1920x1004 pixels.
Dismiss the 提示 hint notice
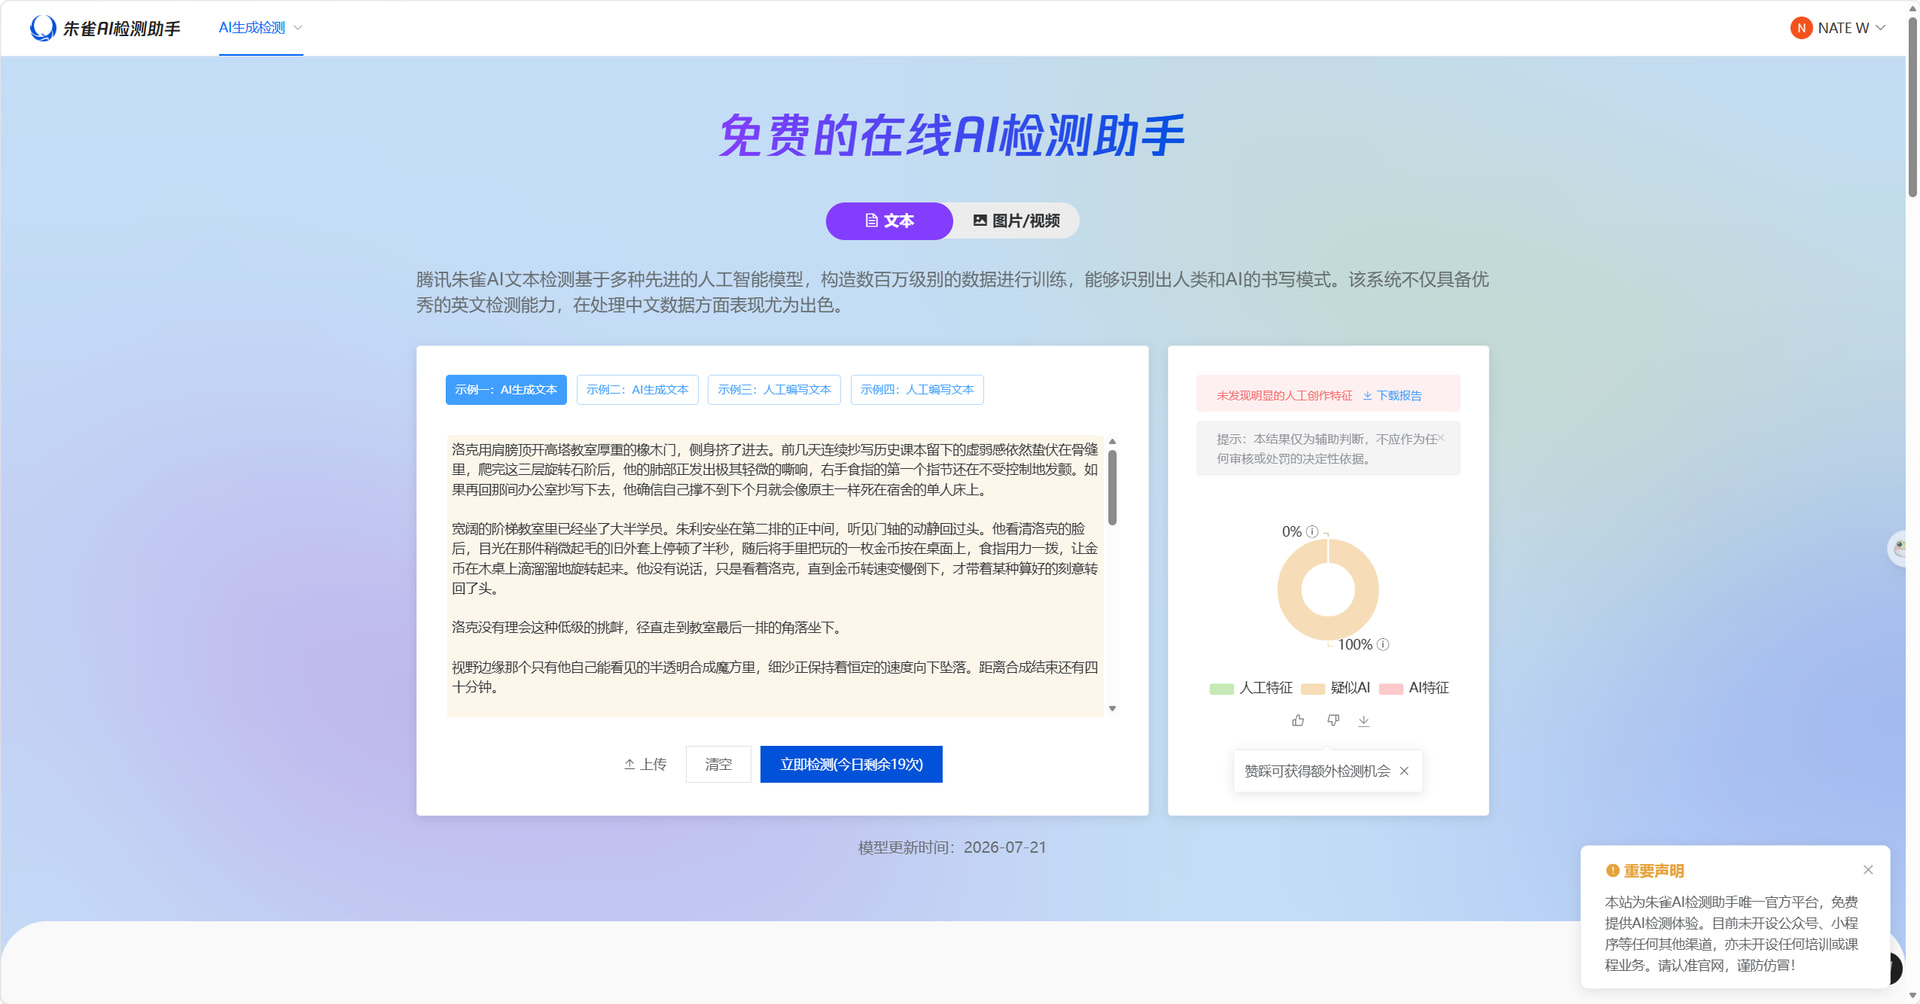click(1440, 438)
